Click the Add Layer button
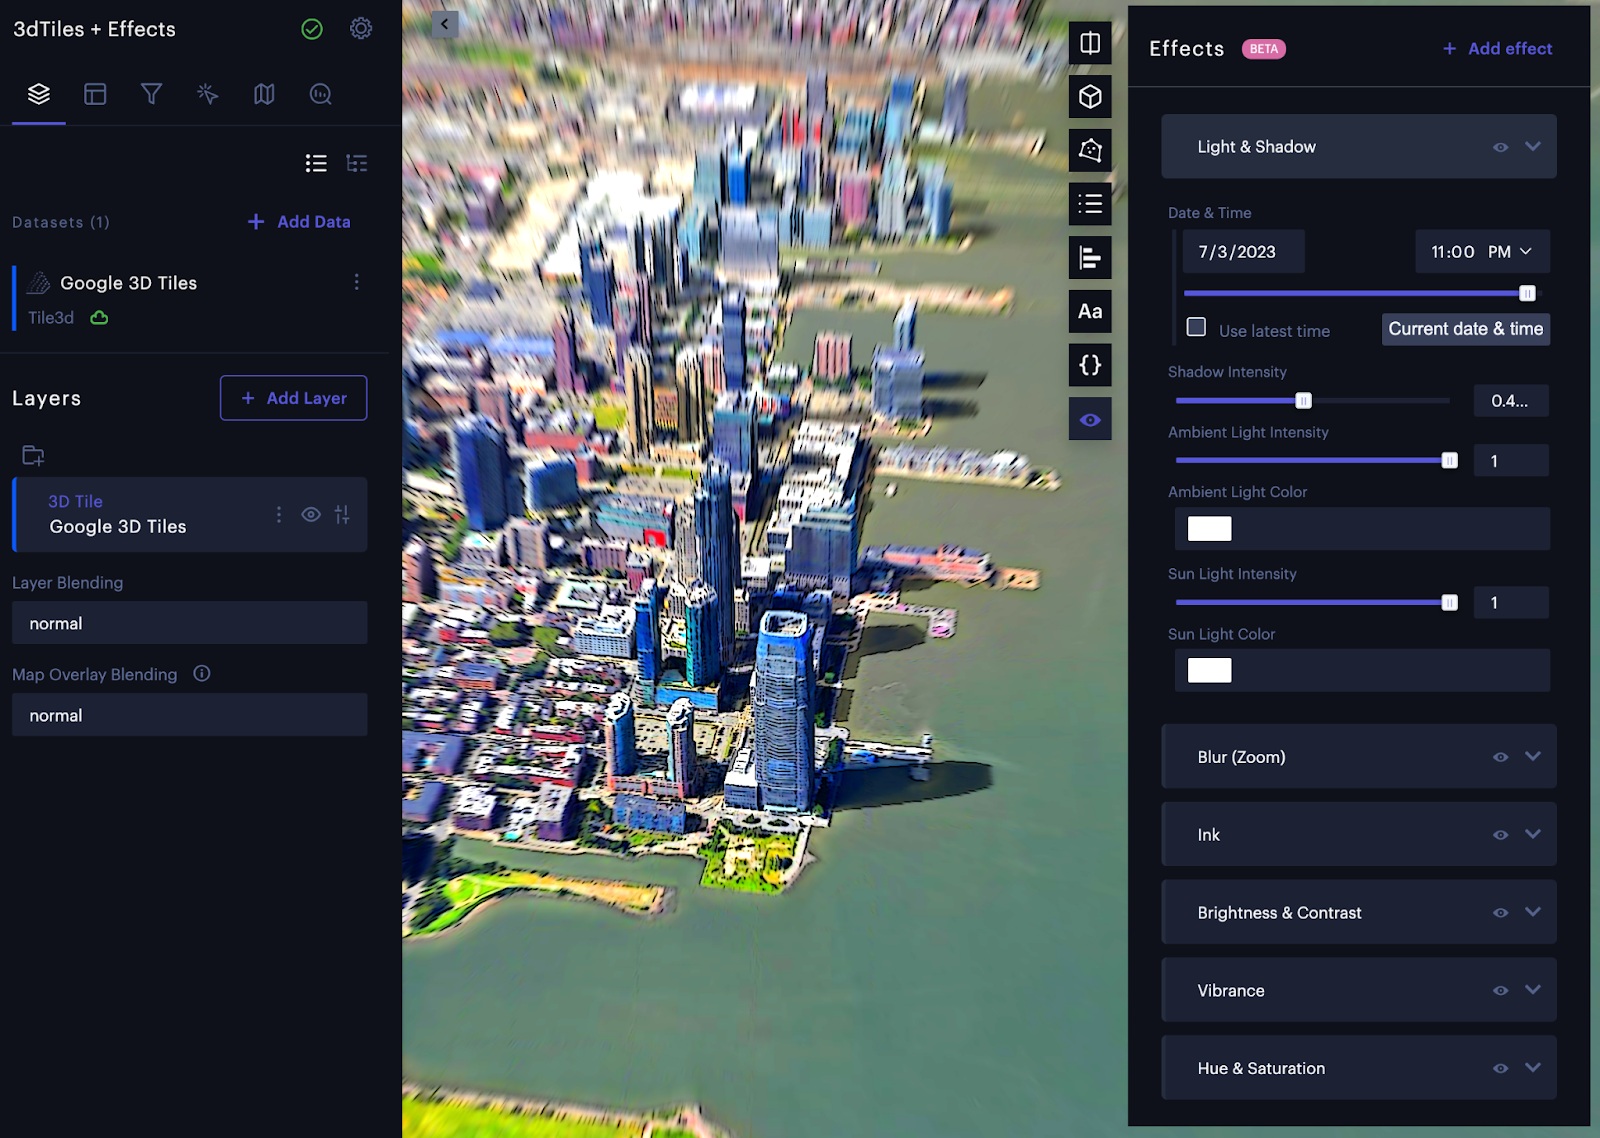This screenshot has width=1600, height=1138. coord(293,398)
